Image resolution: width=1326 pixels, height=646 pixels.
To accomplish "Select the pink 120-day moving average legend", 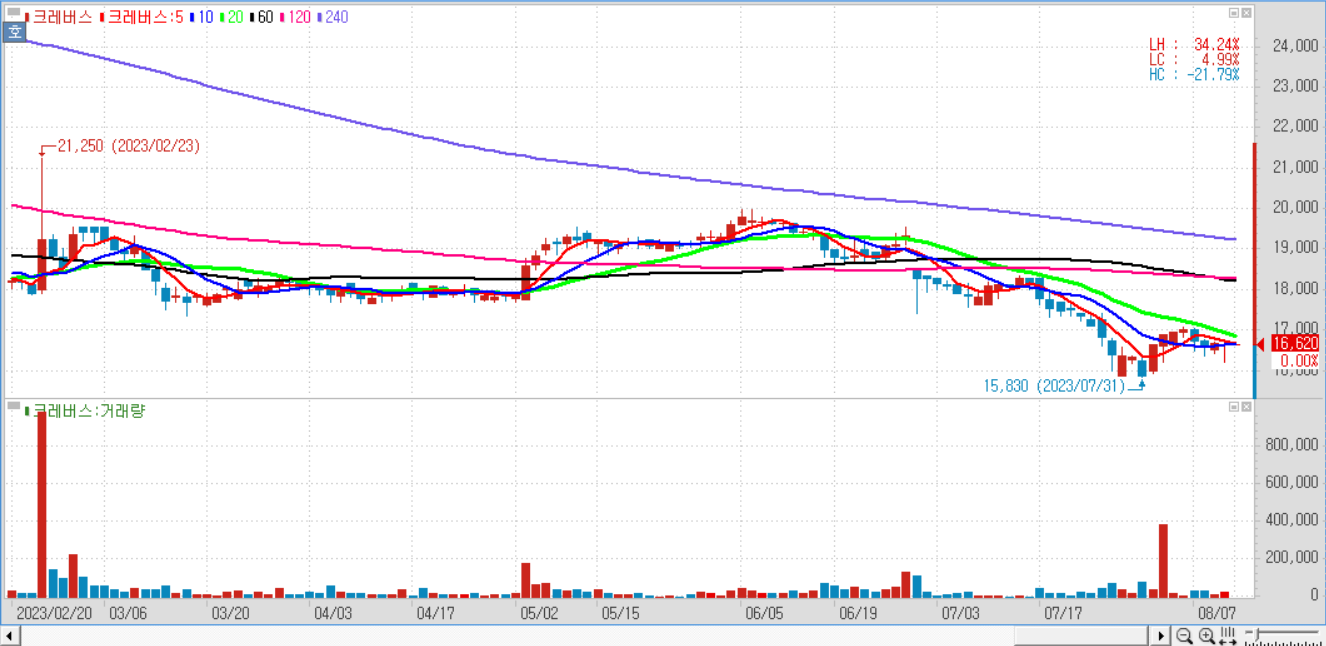I will [296, 17].
